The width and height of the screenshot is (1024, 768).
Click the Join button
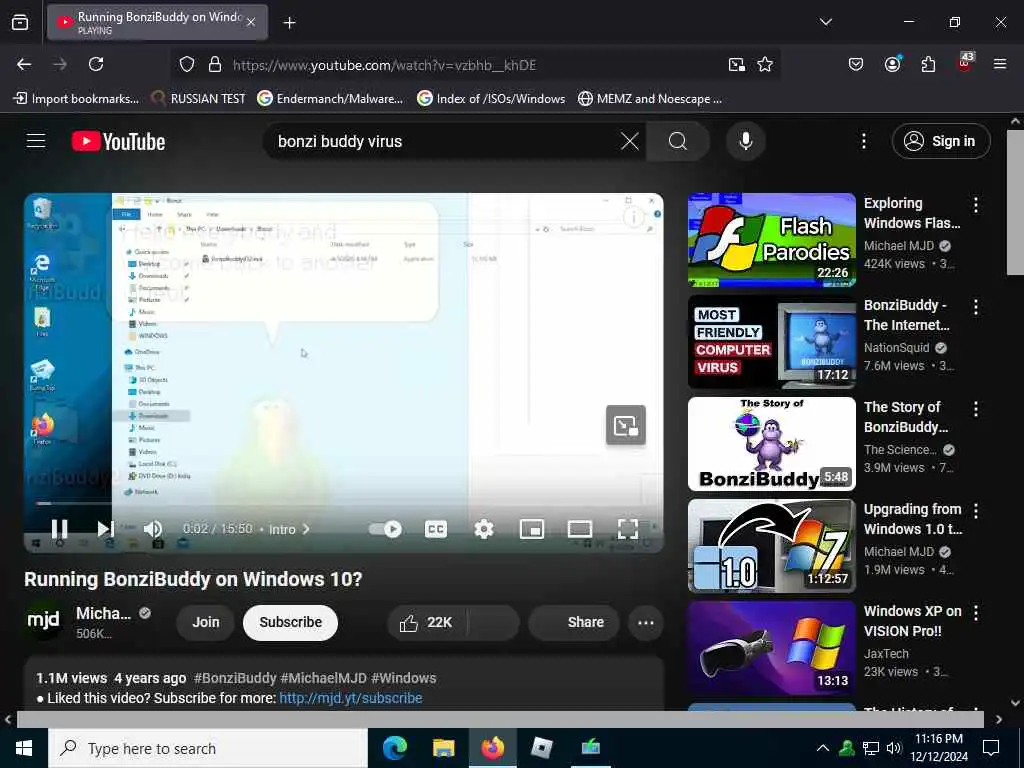(x=206, y=622)
